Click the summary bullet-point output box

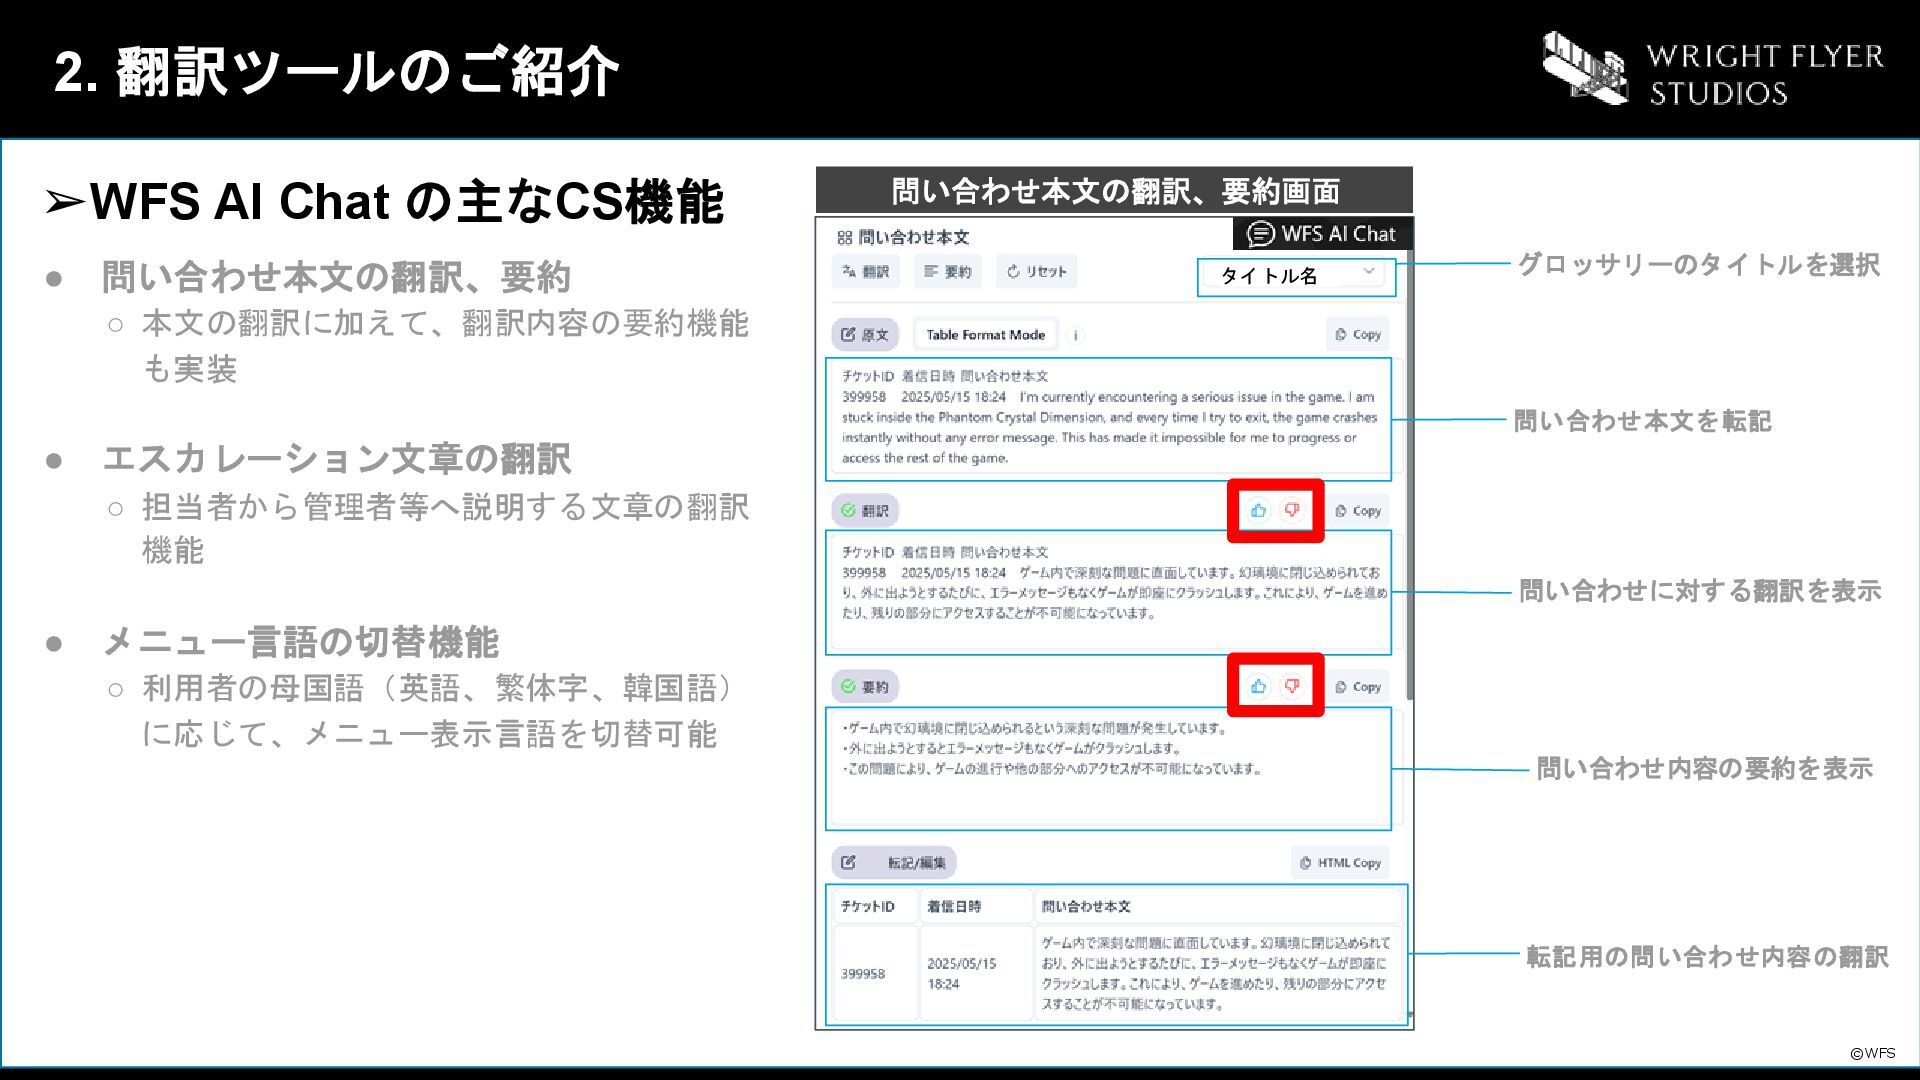(1108, 768)
